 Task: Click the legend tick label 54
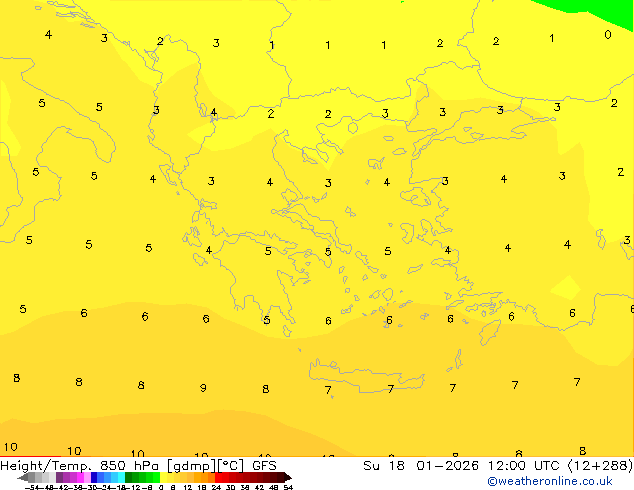[x=288, y=488]
